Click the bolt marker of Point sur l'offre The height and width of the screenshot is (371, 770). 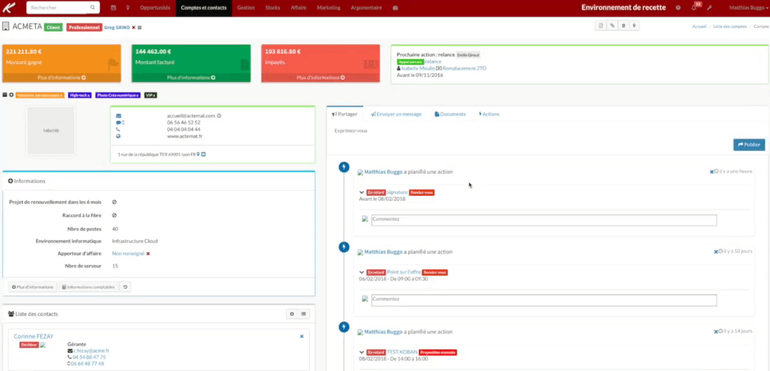point(344,247)
